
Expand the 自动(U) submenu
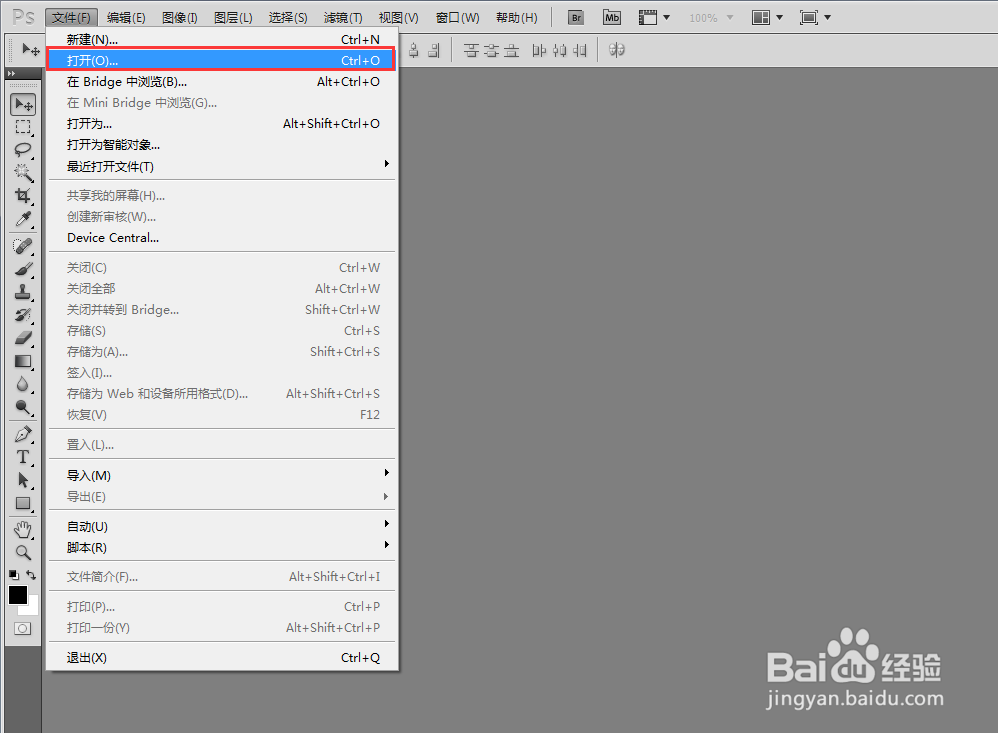(x=221, y=526)
